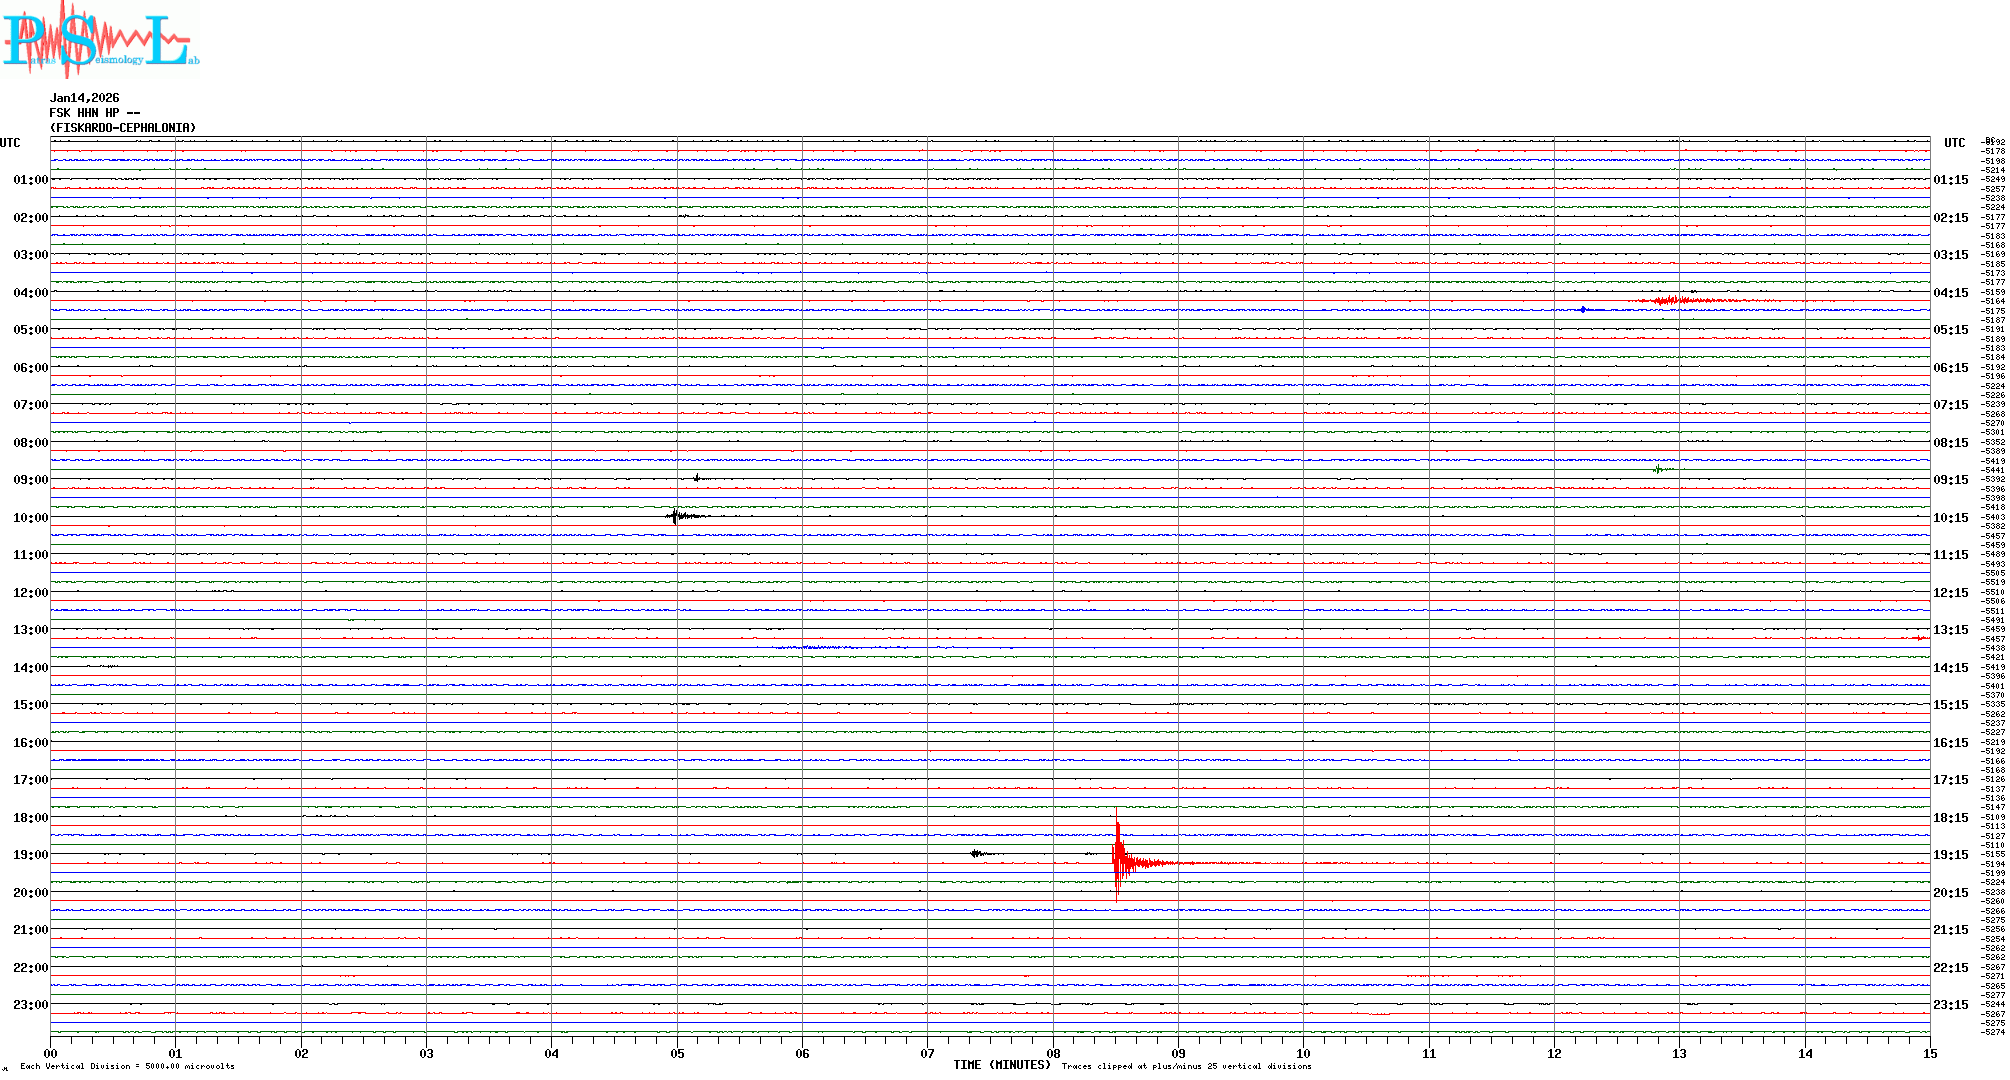Viewport: 2010px width, 1080px height.
Task: Click the left UTC axis header
Action: (x=10, y=143)
